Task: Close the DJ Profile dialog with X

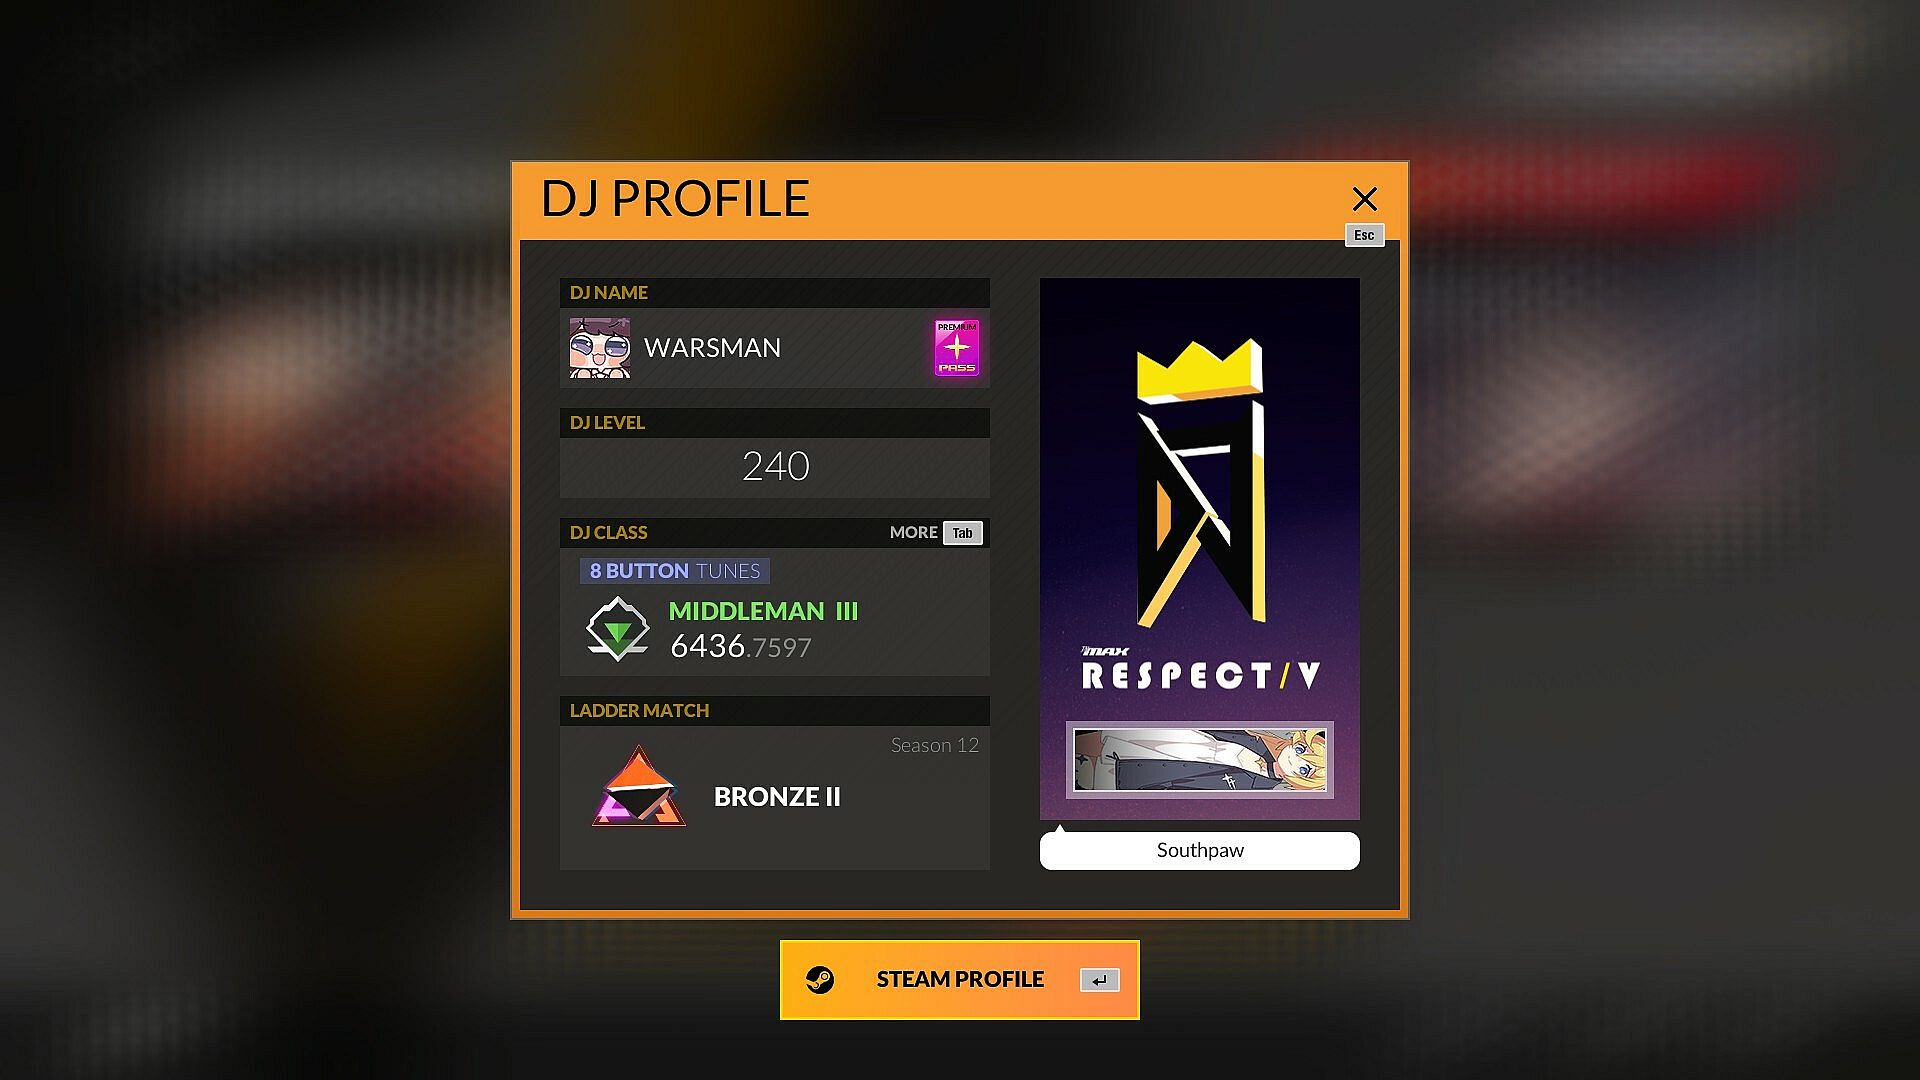Action: (x=1365, y=199)
